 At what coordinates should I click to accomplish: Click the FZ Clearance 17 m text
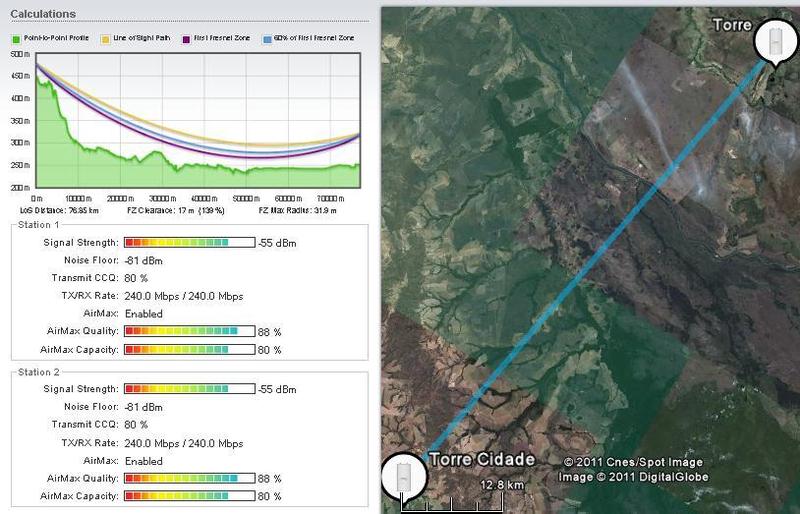(176, 210)
